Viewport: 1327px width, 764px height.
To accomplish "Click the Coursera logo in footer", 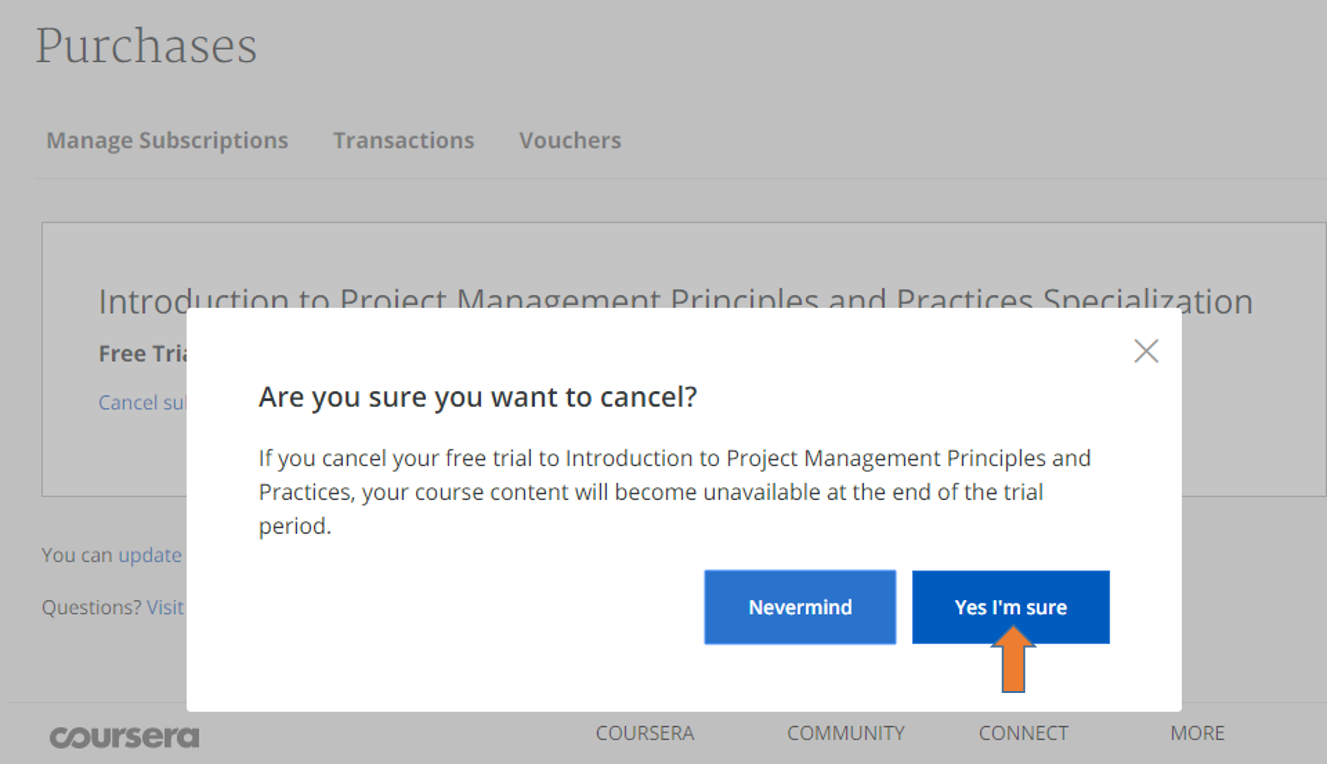I will (x=124, y=738).
